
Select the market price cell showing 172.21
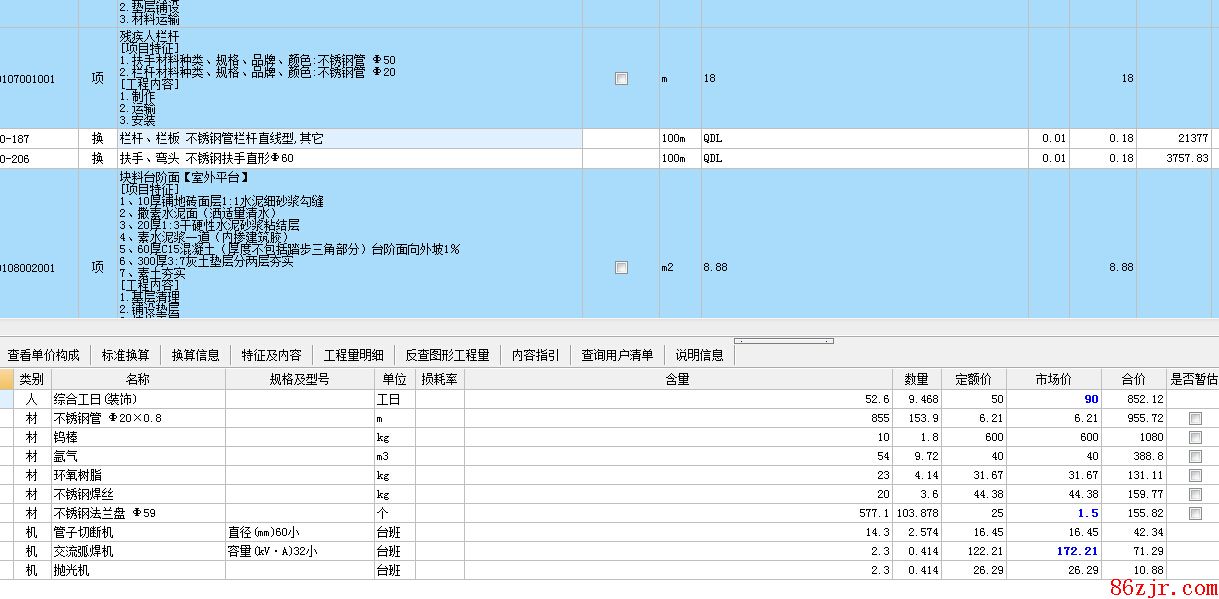[x=1066, y=551]
